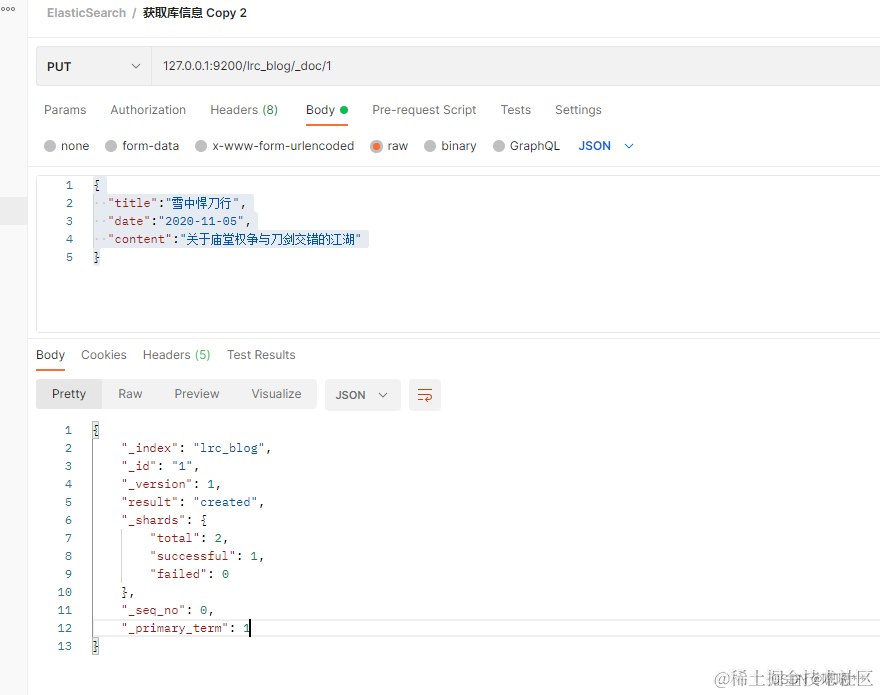The height and width of the screenshot is (695, 880).
Task: Open the Pre-request Script tab
Action: [424, 110]
